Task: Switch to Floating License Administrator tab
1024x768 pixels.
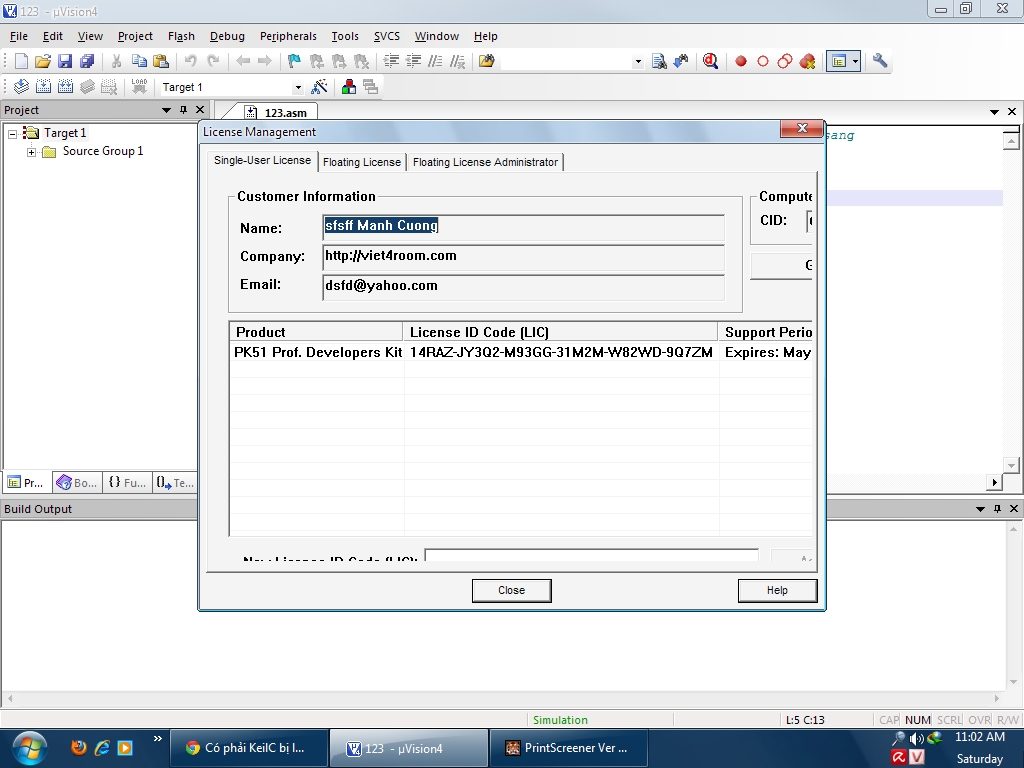Action: coord(485,162)
